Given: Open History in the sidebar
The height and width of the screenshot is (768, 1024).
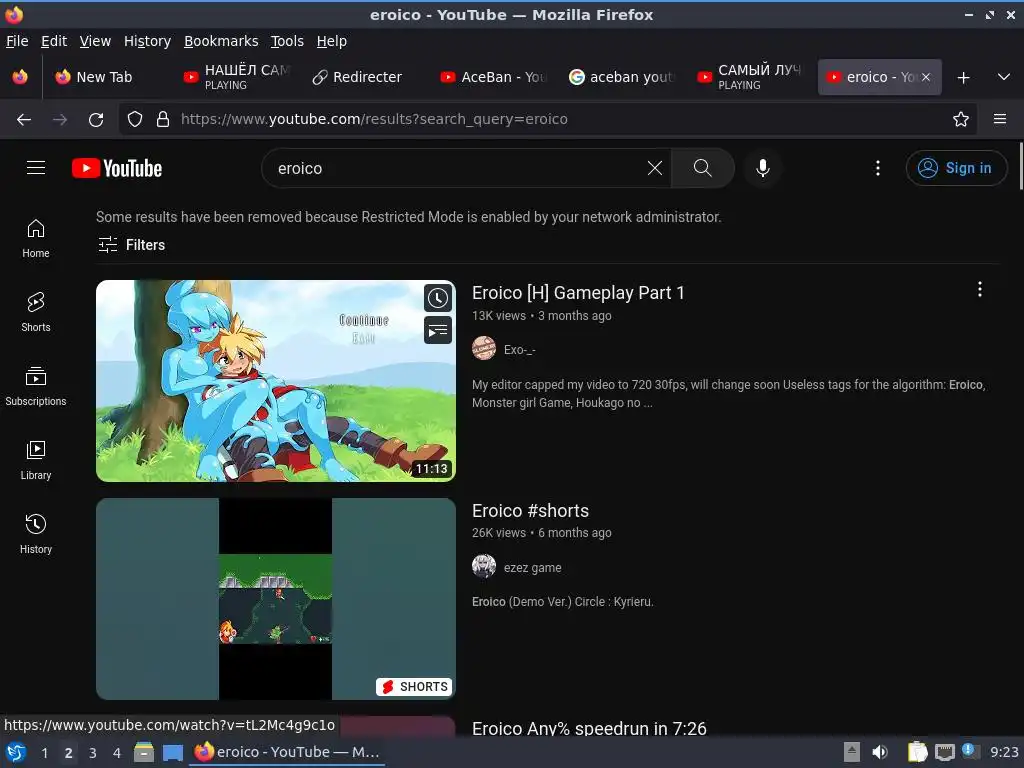Looking at the screenshot, I should pos(36,534).
